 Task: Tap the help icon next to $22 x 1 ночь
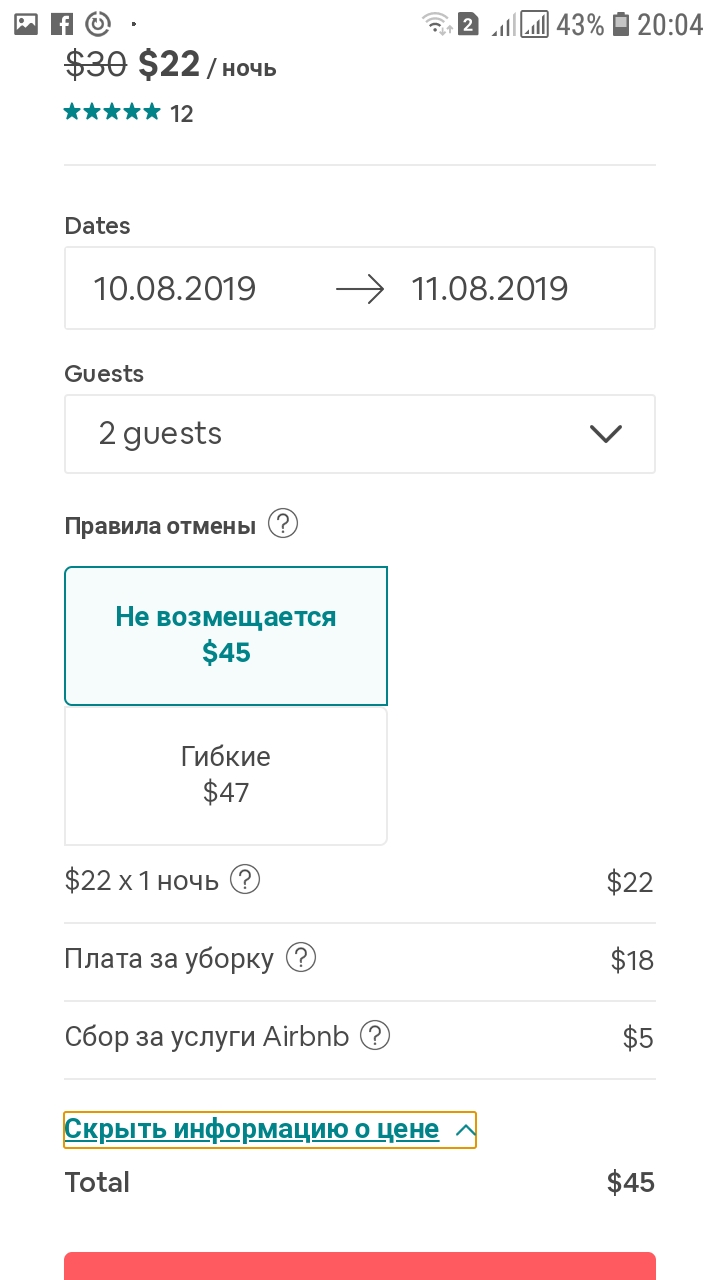click(x=245, y=880)
